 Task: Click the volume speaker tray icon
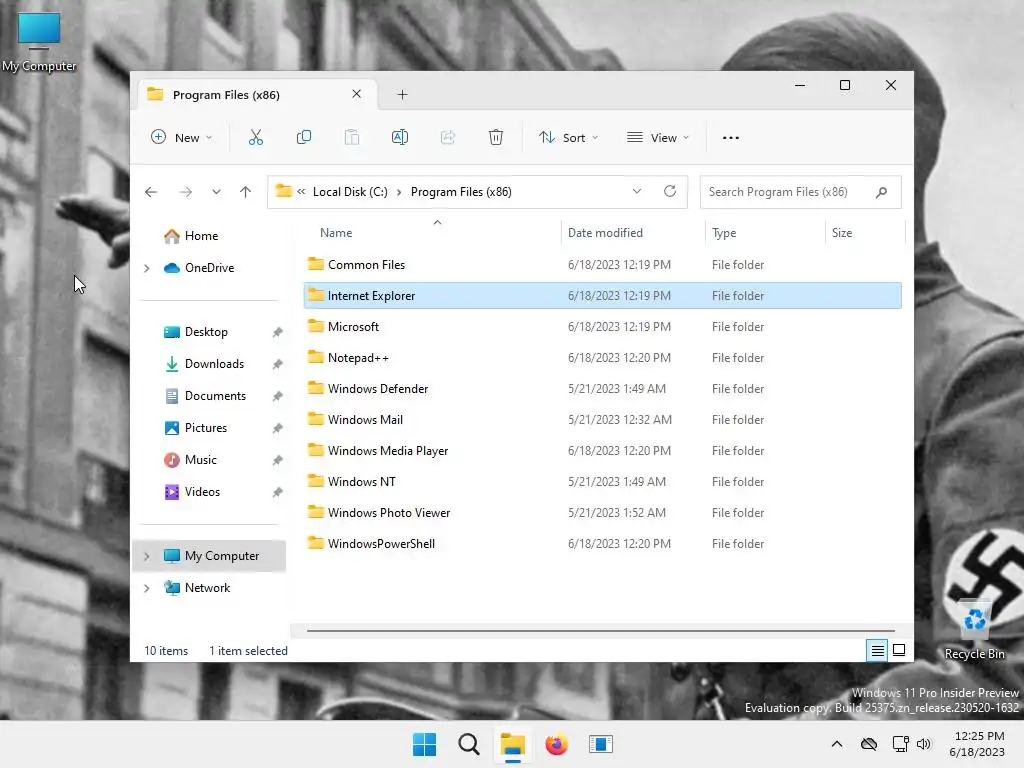coord(923,744)
